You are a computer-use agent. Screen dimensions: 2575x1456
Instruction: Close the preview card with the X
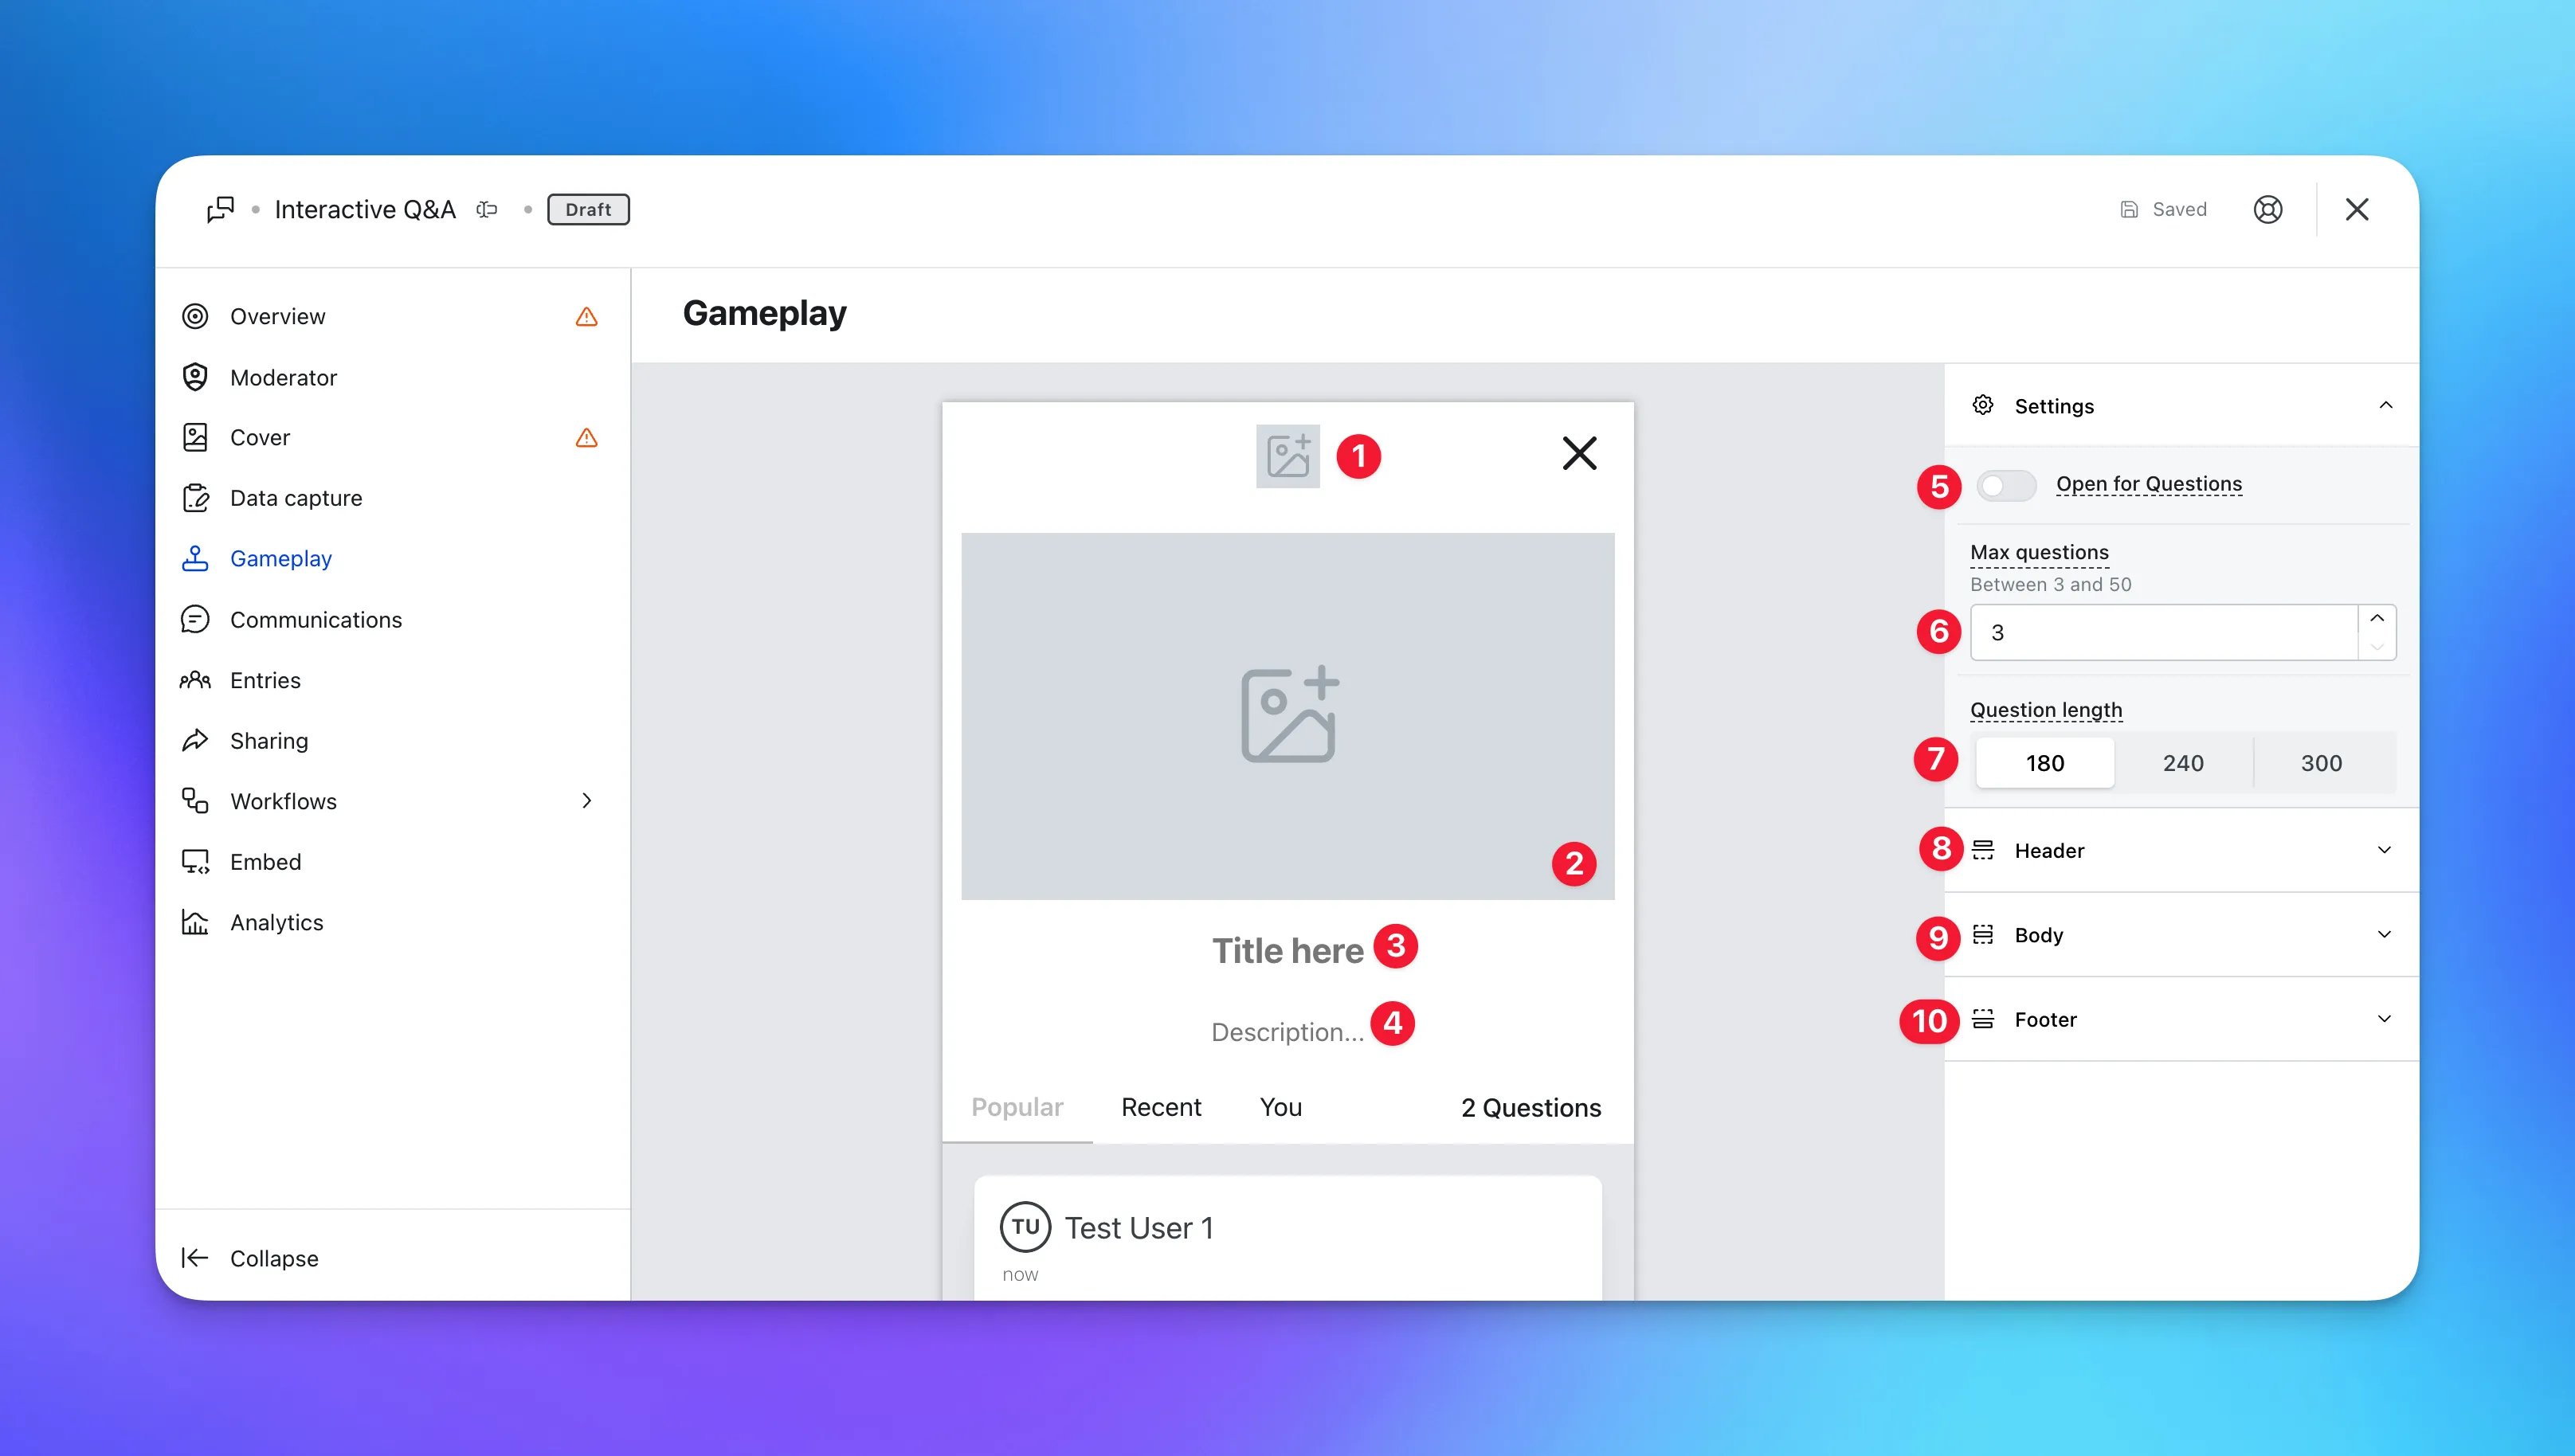[x=1580, y=453]
